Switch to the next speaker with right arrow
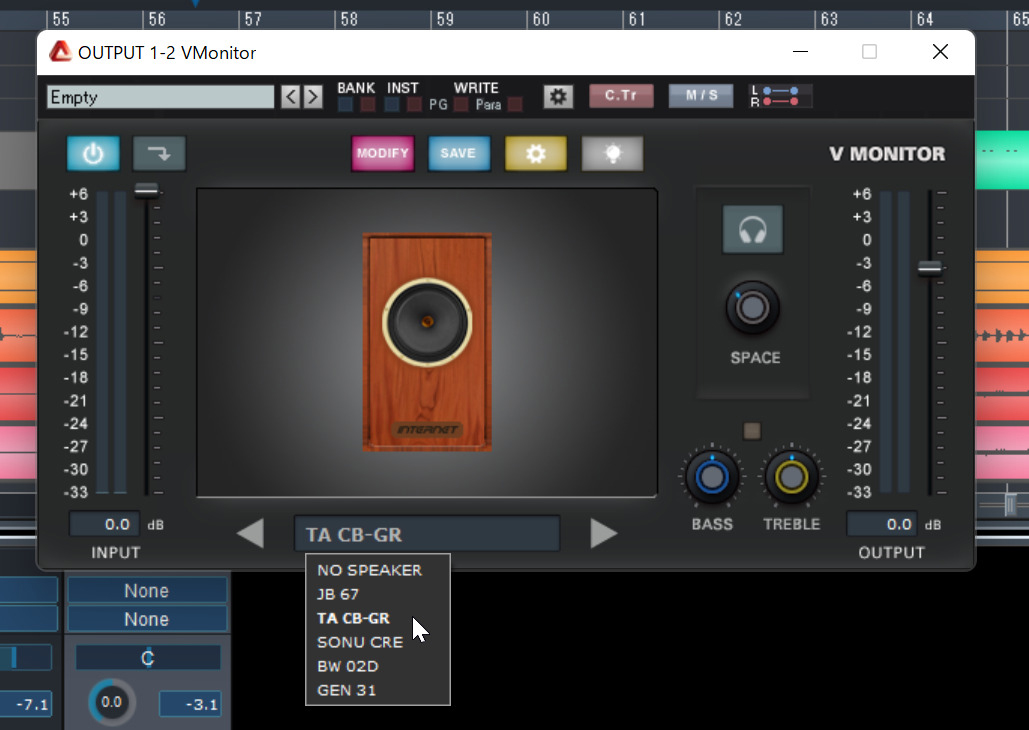Image resolution: width=1029 pixels, height=730 pixels. pyautogui.click(x=603, y=534)
